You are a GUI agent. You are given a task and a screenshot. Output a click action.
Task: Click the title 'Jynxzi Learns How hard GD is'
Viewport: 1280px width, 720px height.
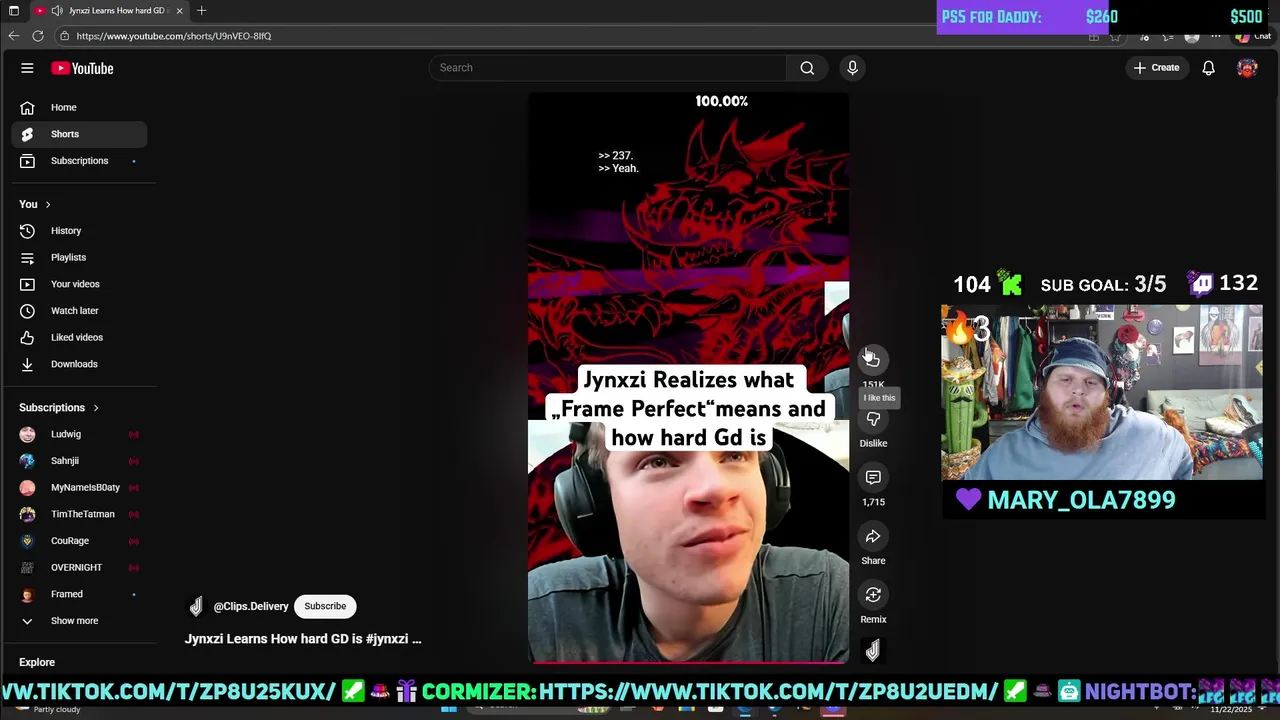(303, 639)
